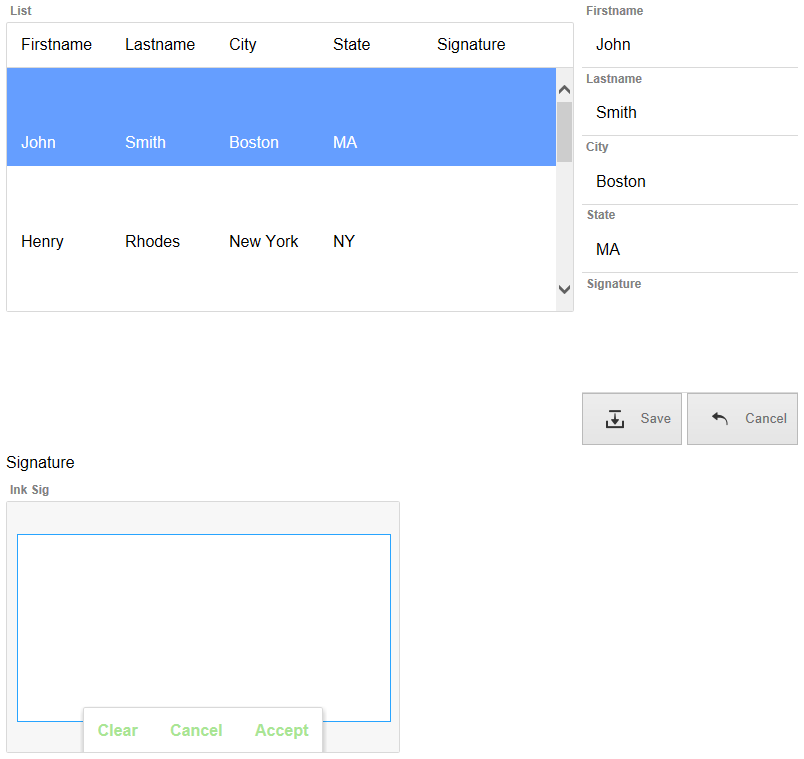Accept the drawn signature
The width and height of the screenshot is (804, 759).
[x=282, y=730]
